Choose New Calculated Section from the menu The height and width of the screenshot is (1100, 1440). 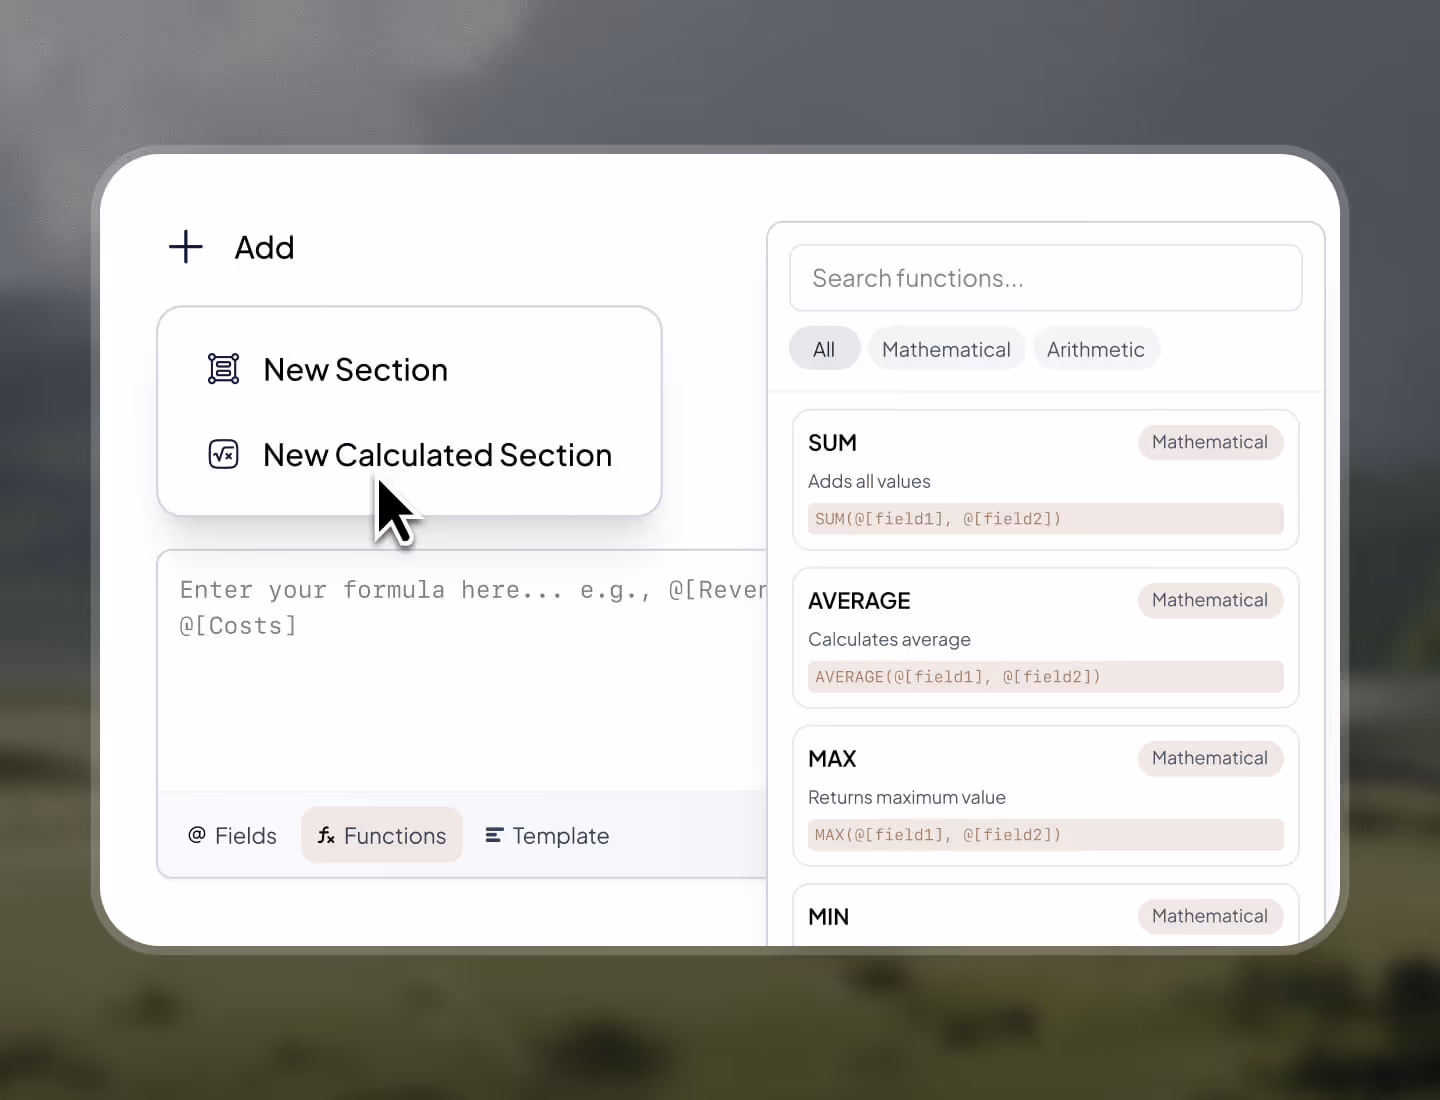coord(437,455)
